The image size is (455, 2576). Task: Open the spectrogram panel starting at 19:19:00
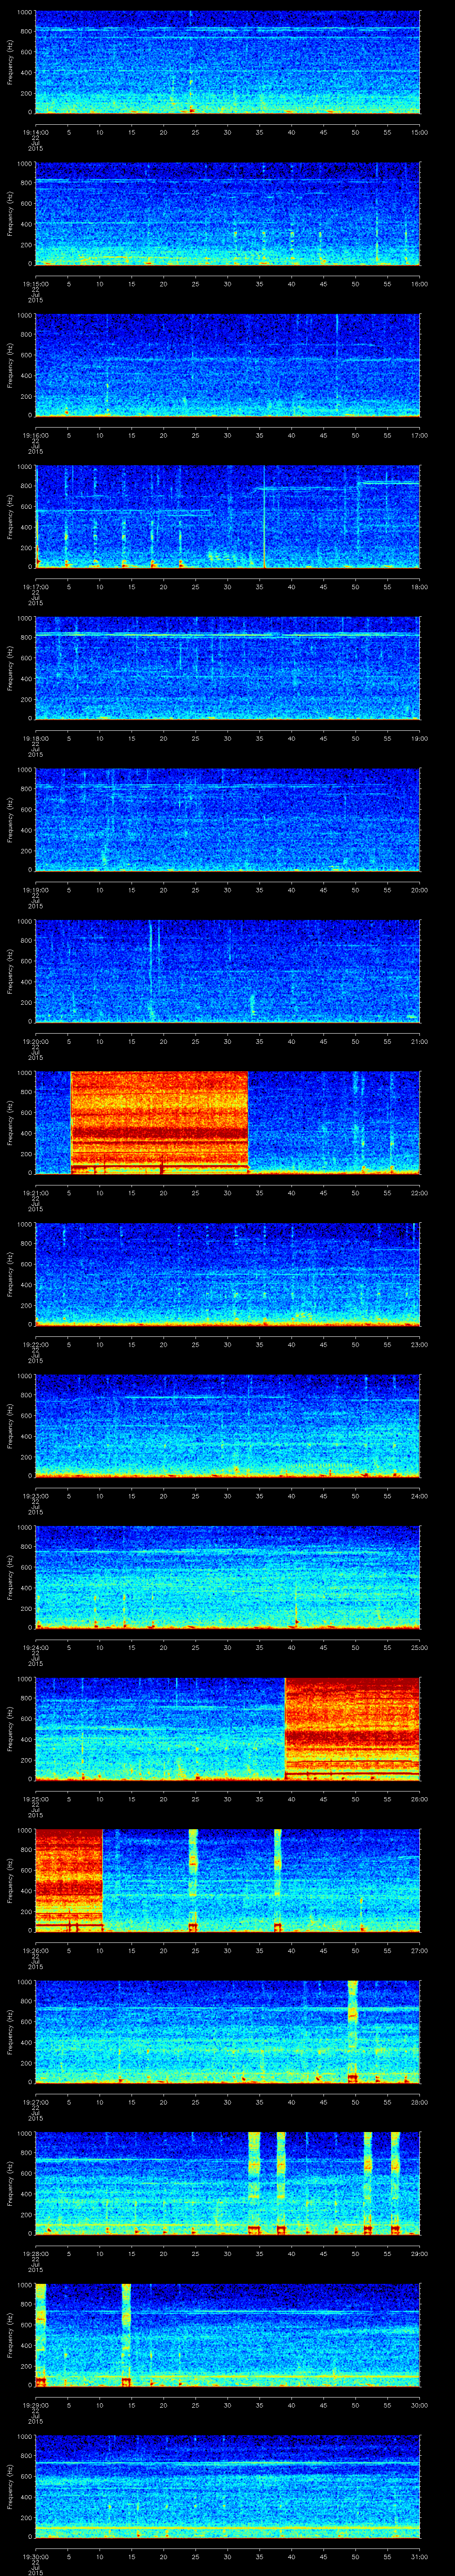click(x=228, y=819)
